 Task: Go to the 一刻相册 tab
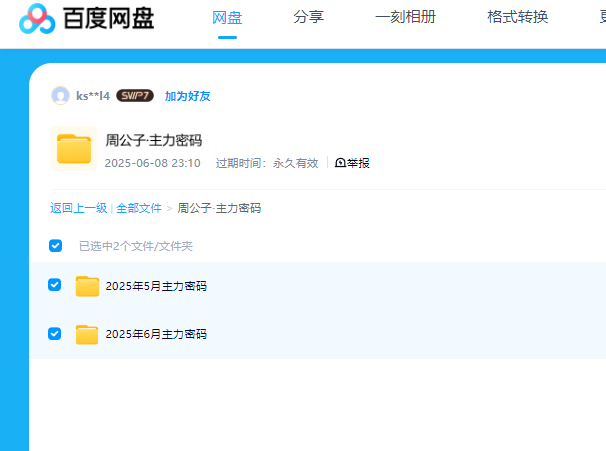[405, 18]
